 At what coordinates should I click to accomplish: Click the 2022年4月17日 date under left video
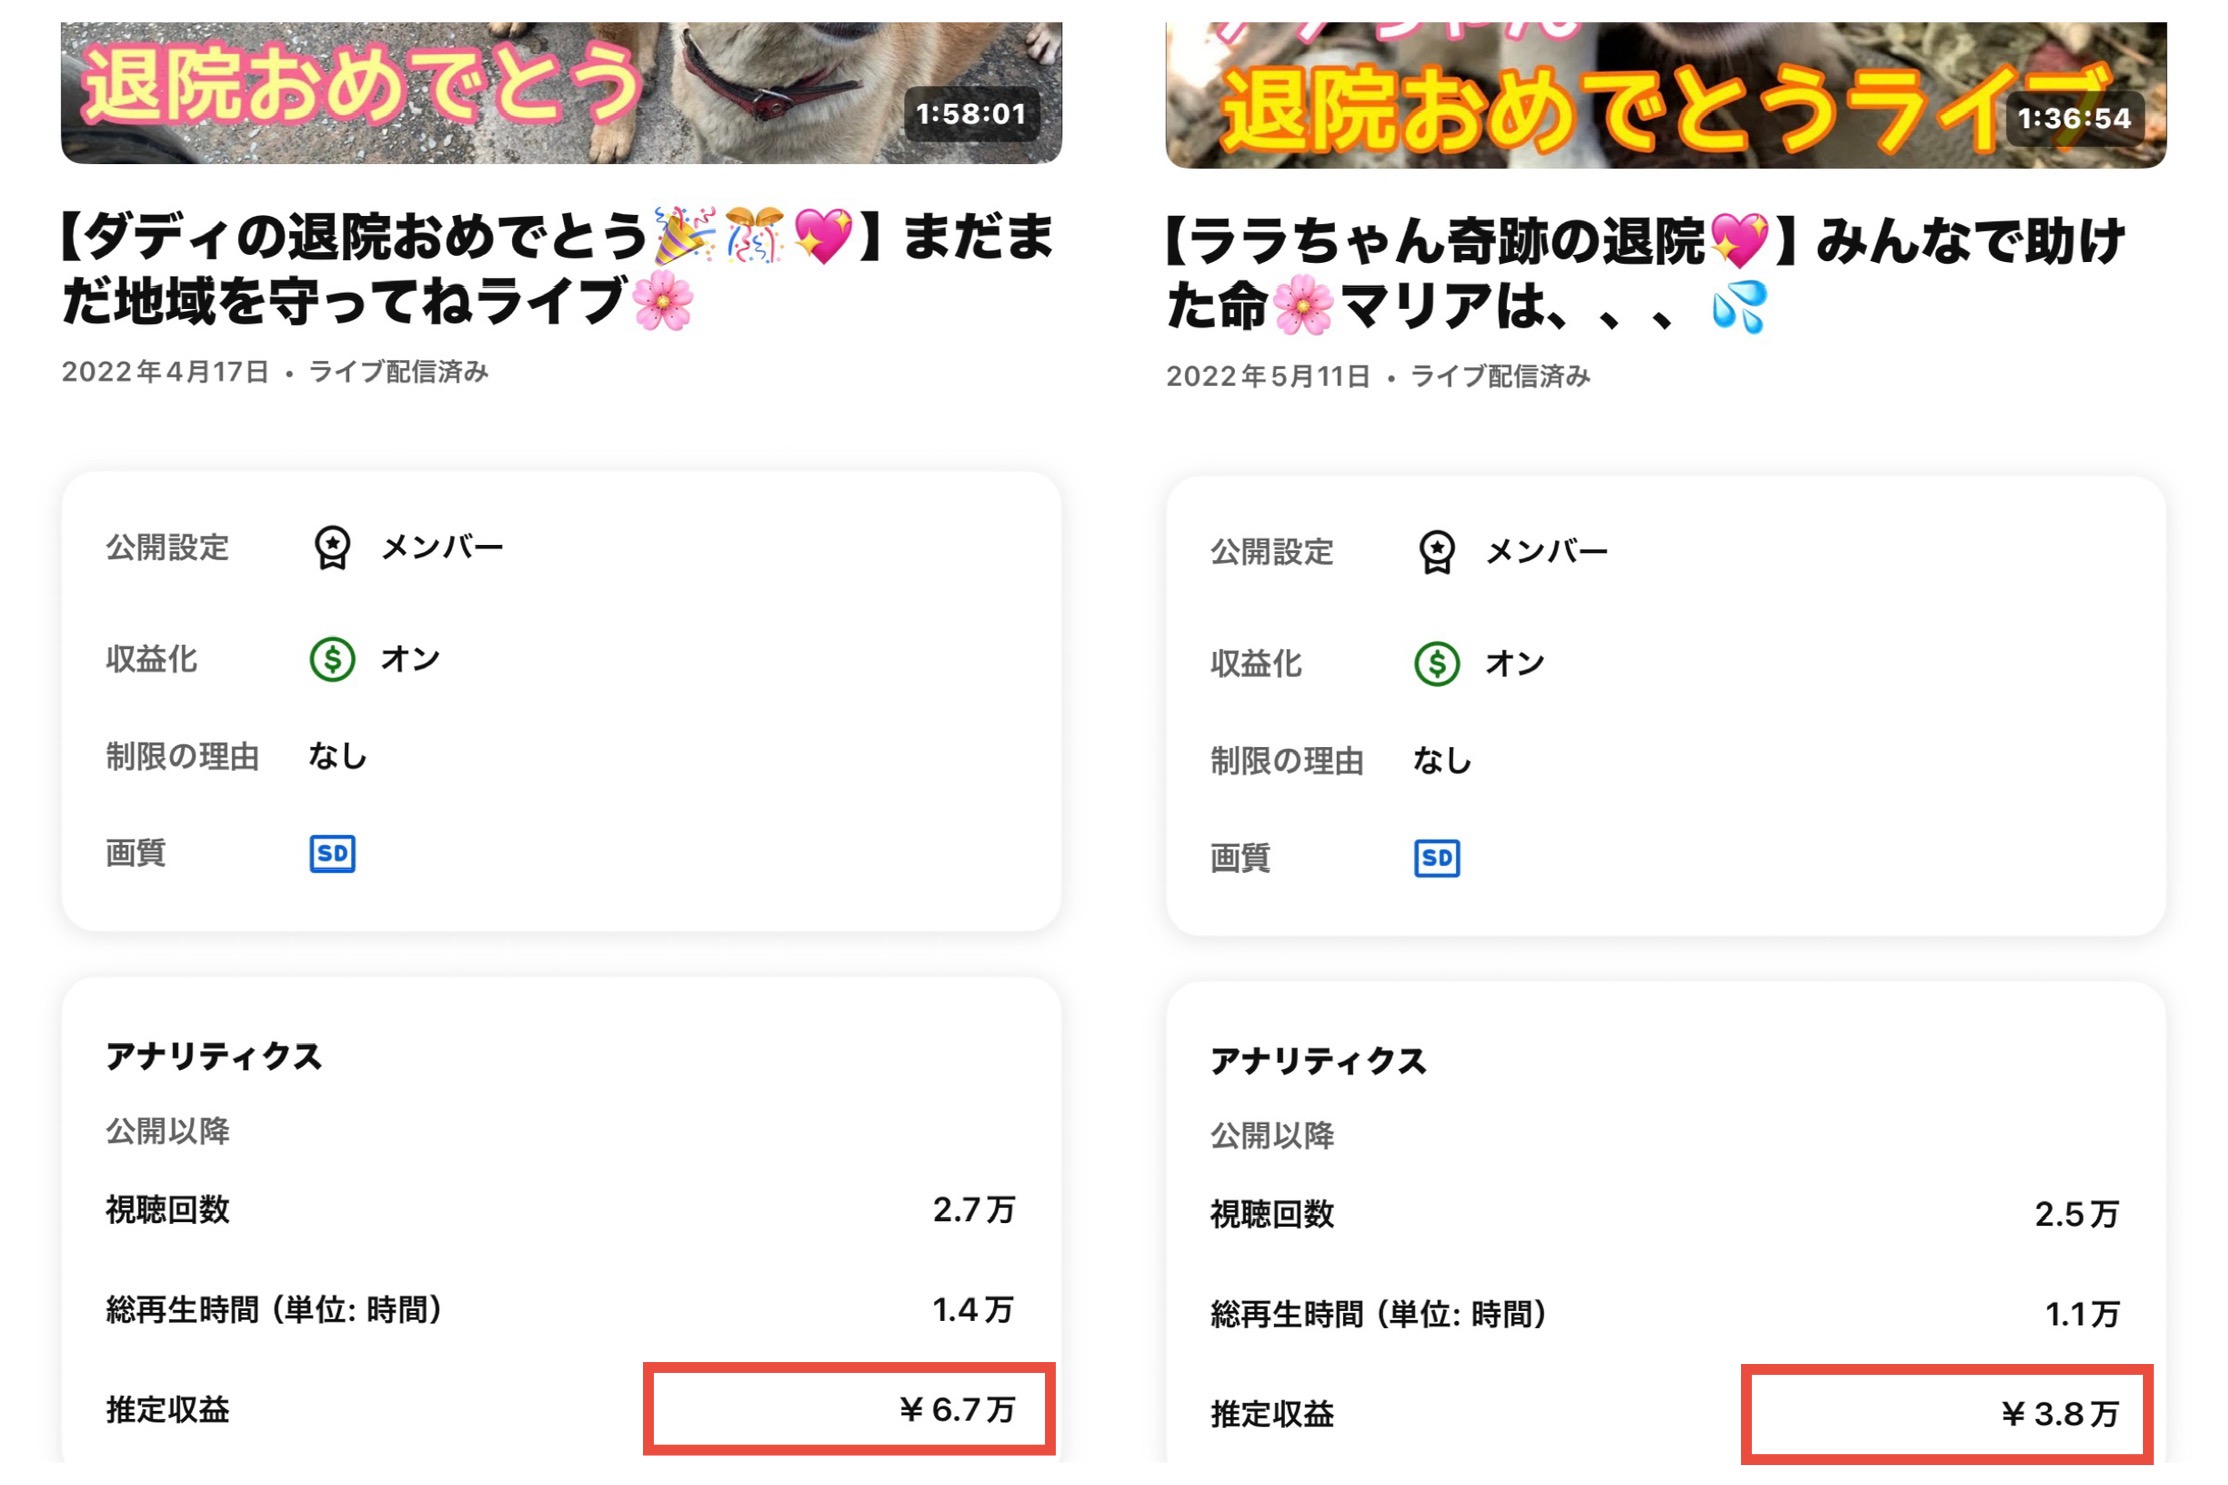tap(166, 372)
